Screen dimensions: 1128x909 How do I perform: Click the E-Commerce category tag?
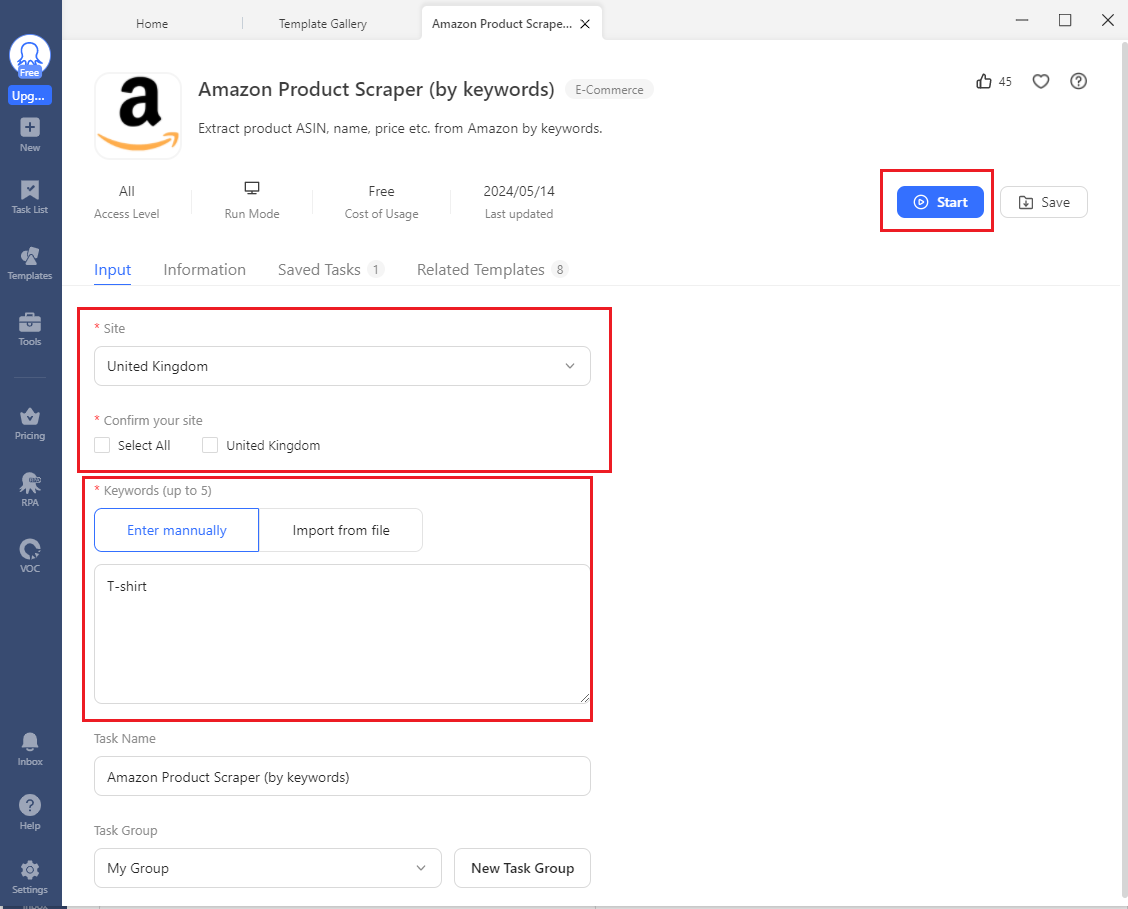pyautogui.click(x=609, y=90)
